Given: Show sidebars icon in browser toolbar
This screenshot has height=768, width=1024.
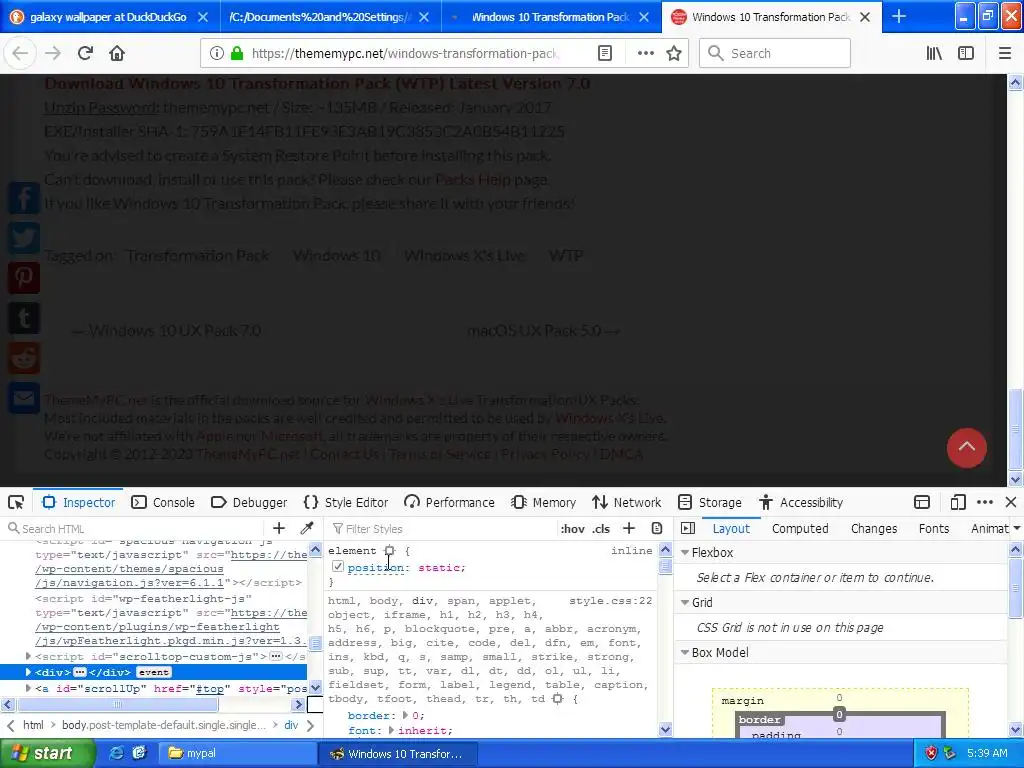Looking at the screenshot, I should point(966,53).
